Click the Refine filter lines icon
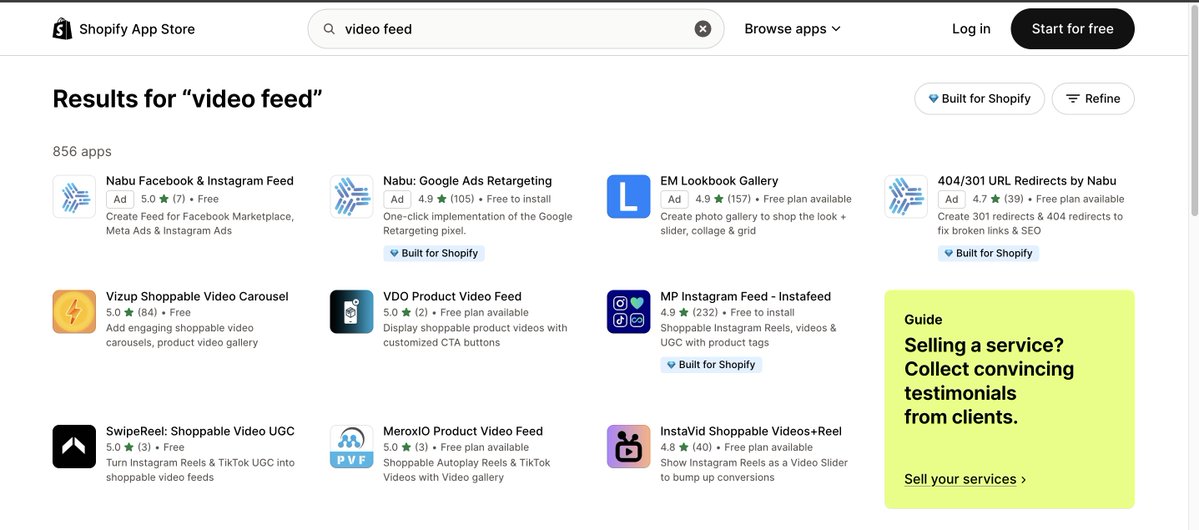Viewport: 1199px width, 530px height. pos(1073,99)
